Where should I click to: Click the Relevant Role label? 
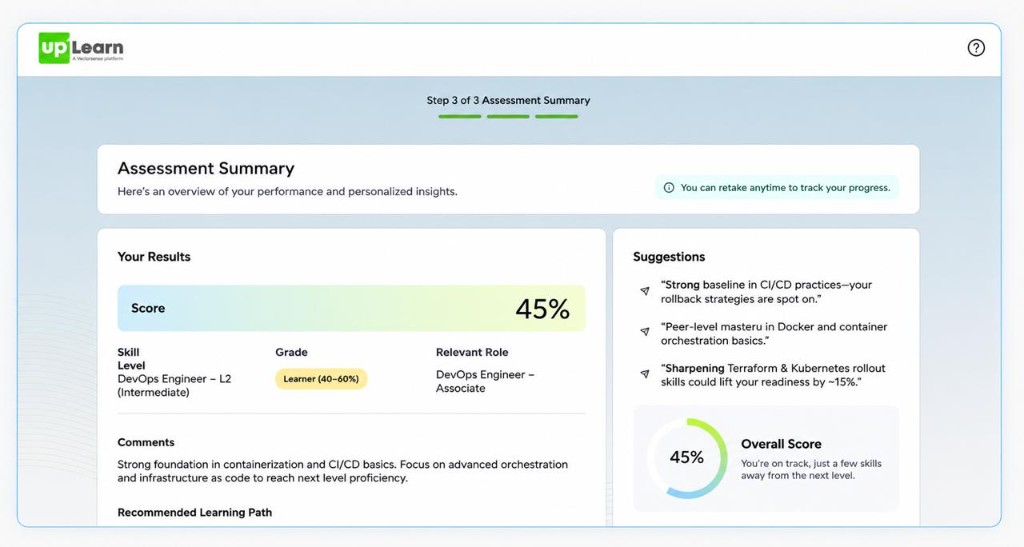pyautogui.click(x=472, y=352)
